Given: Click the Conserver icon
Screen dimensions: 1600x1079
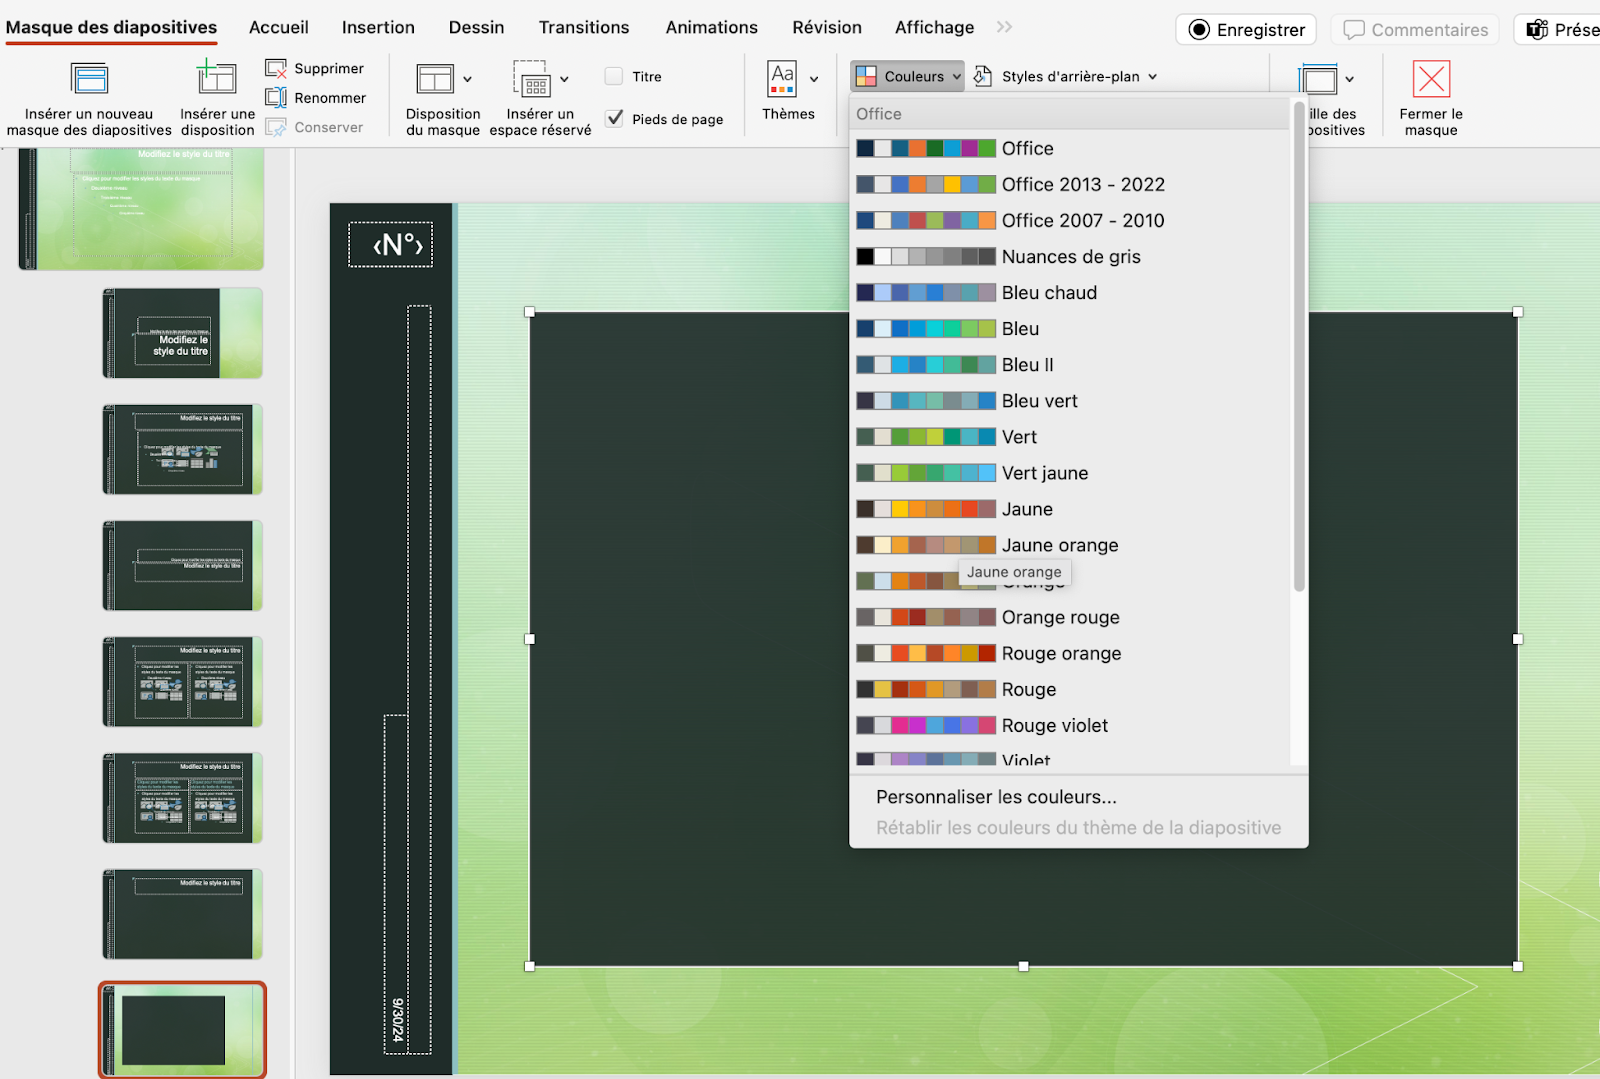Looking at the screenshot, I should coord(276,127).
